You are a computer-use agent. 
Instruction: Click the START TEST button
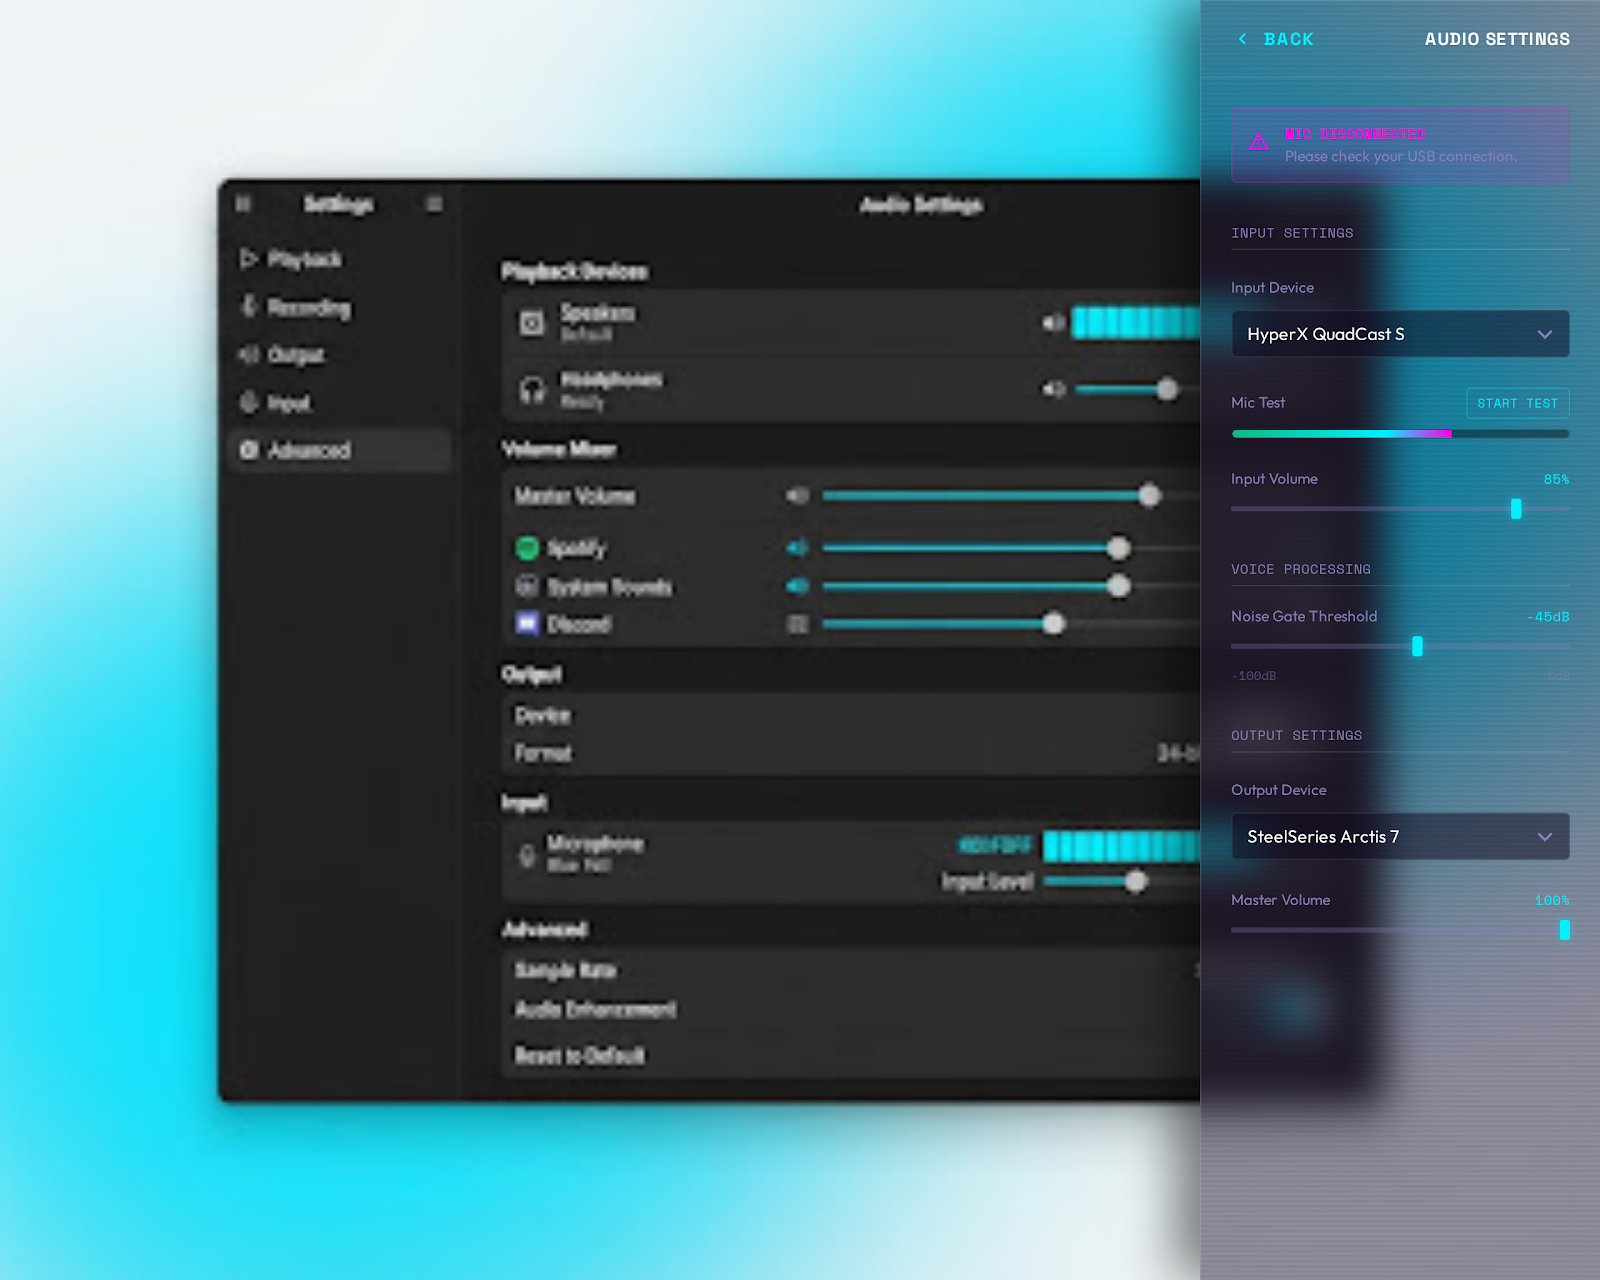click(x=1517, y=403)
